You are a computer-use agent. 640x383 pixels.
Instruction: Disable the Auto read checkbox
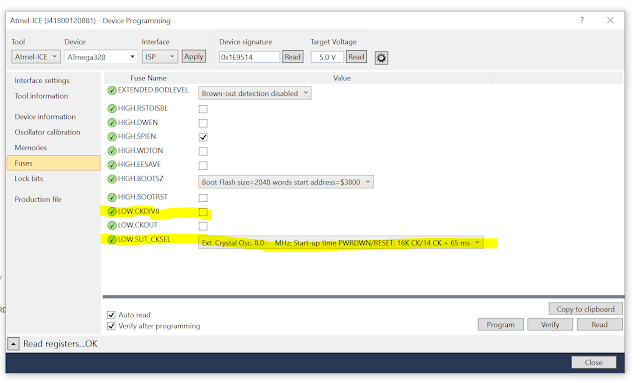coord(111,315)
